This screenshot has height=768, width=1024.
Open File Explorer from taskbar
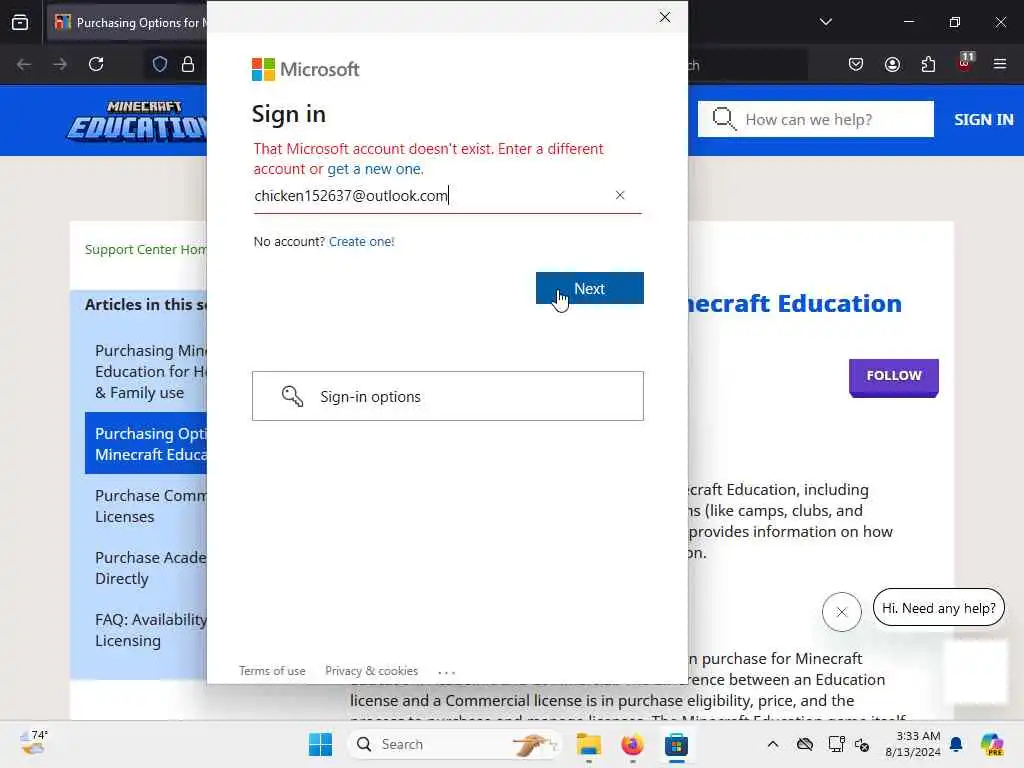[588, 744]
